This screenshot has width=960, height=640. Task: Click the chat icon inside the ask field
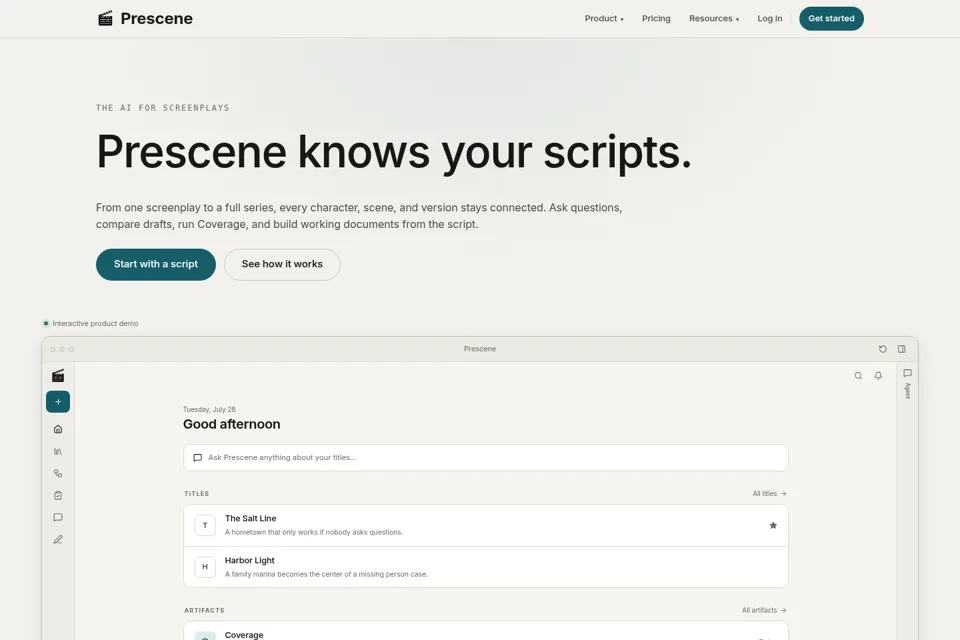pyautogui.click(x=198, y=458)
